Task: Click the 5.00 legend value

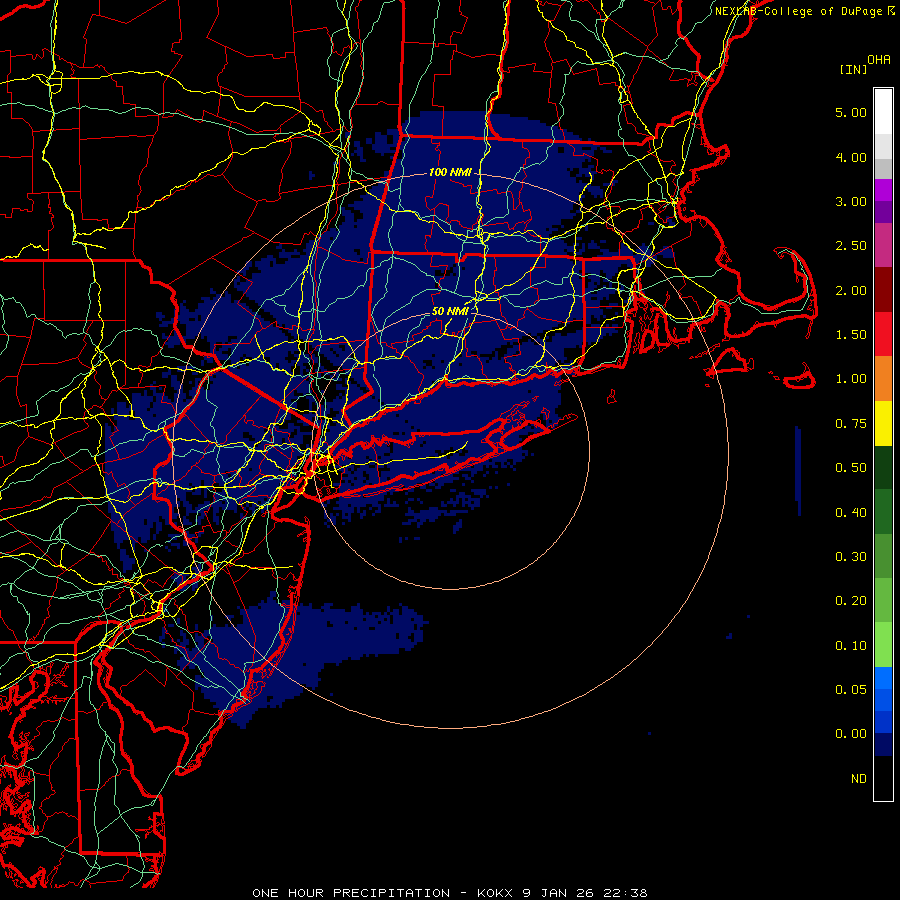Action: tap(851, 112)
